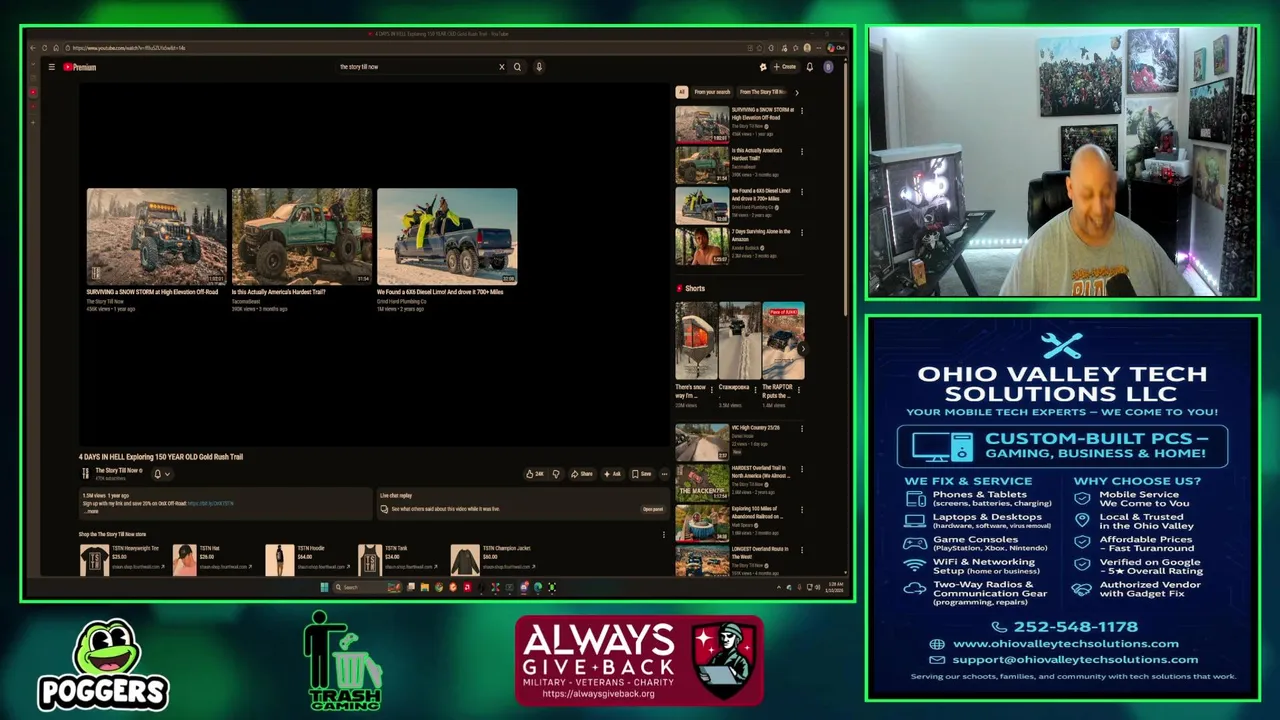Image resolution: width=1280 pixels, height=720 pixels.
Task: Open the YouTube account avatar menu
Action: tap(828, 67)
